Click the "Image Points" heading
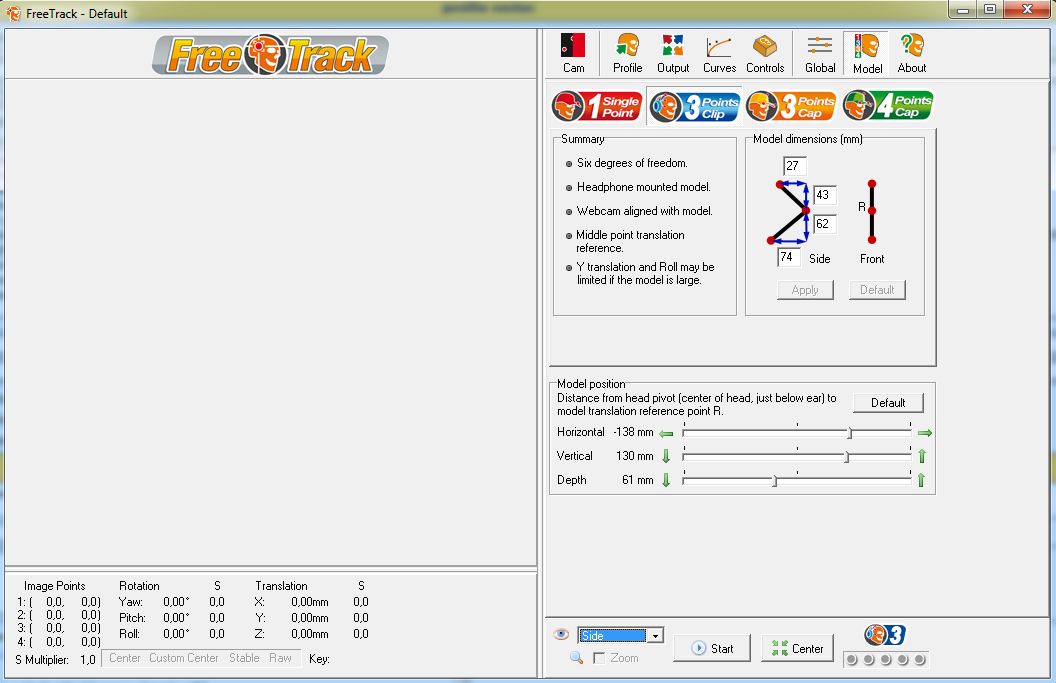Screen dimensions: 1056x683 pyautogui.click(x=55, y=586)
